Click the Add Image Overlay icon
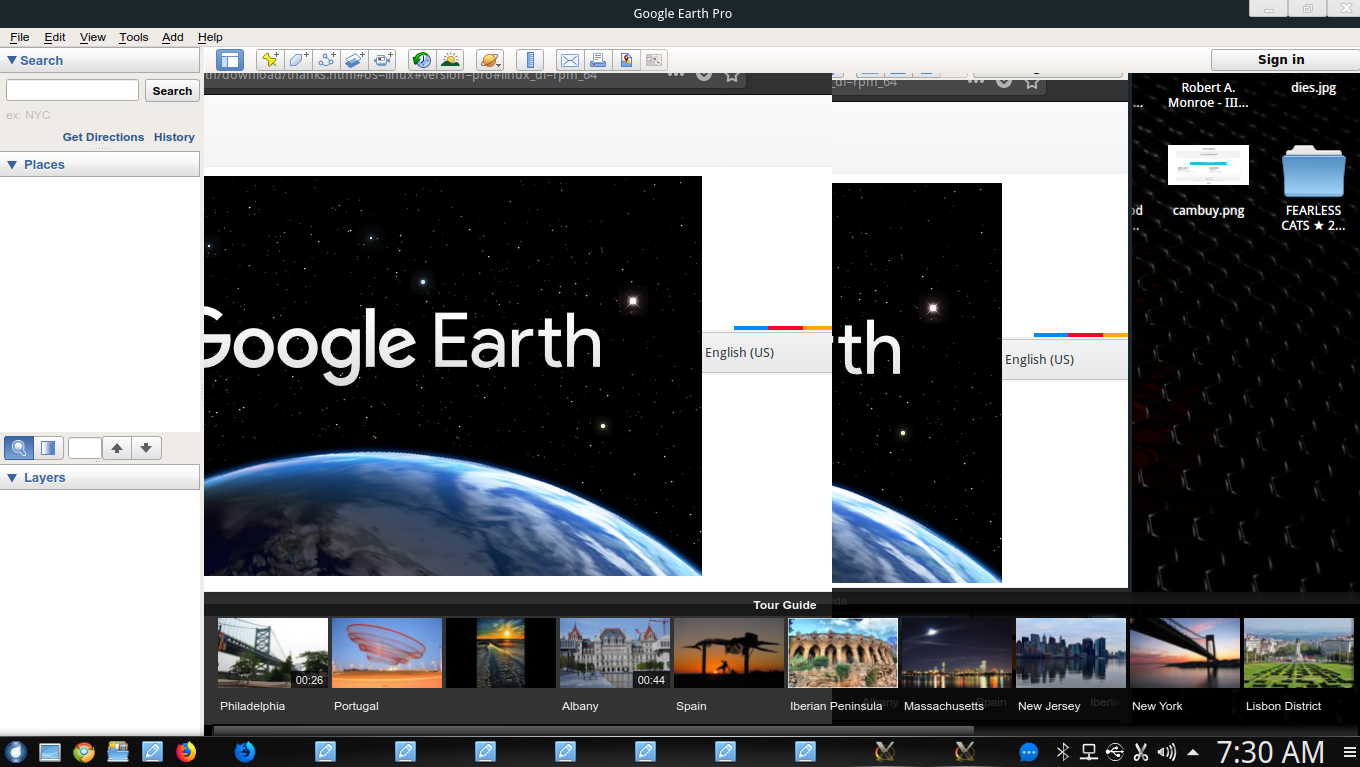This screenshot has height=767, width=1360. [355, 60]
